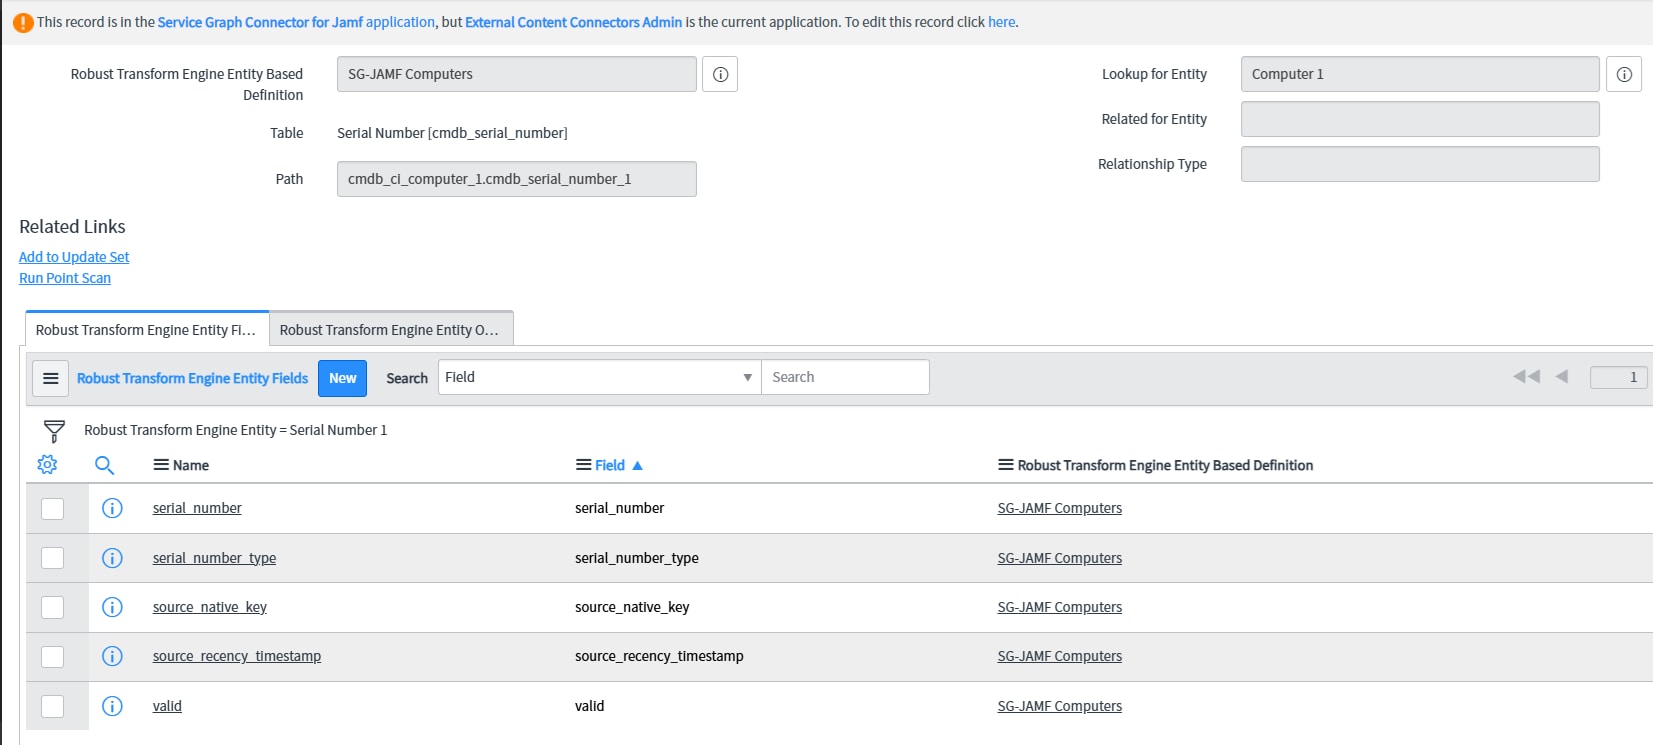1653x745 pixels.
Task: Click info icon beside Computer 1 field
Action: pos(1624,74)
